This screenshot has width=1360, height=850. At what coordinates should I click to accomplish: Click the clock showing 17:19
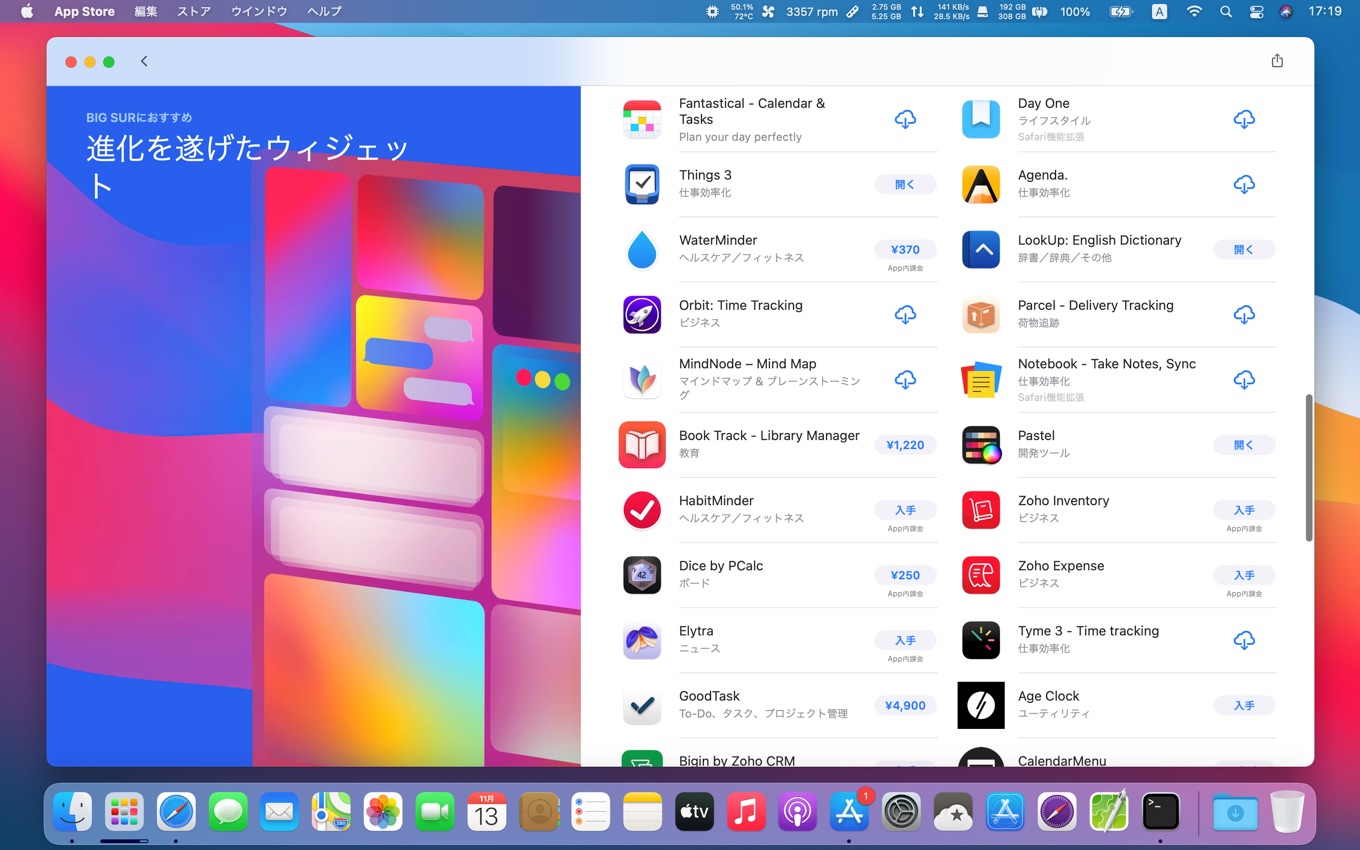(x=1325, y=12)
